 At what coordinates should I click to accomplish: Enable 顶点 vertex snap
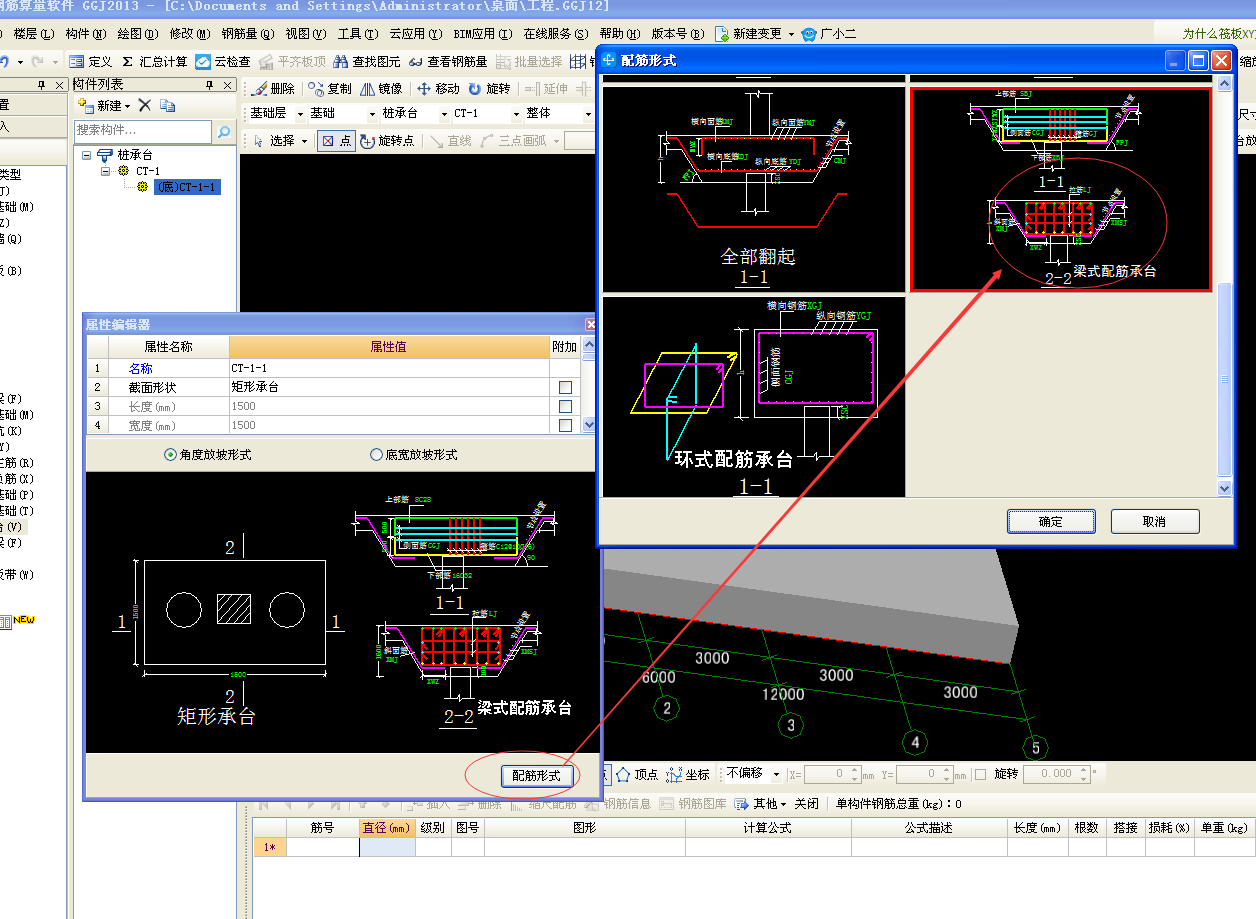636,774
